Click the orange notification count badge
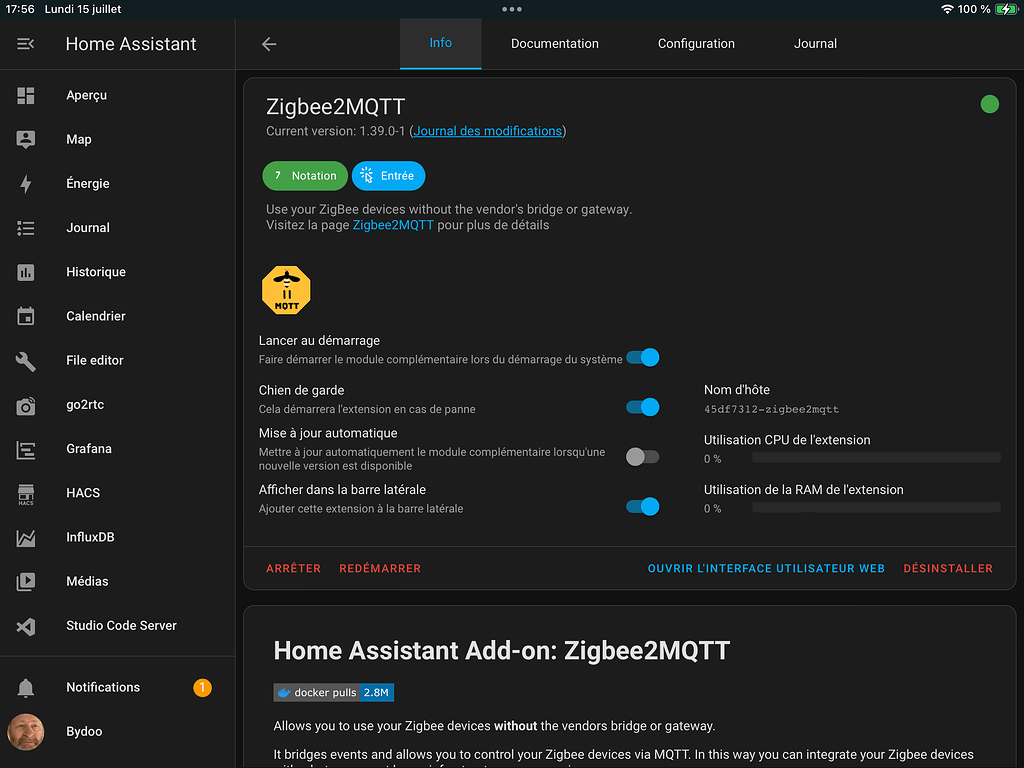The image size is (1024, 768). (202, 688)
